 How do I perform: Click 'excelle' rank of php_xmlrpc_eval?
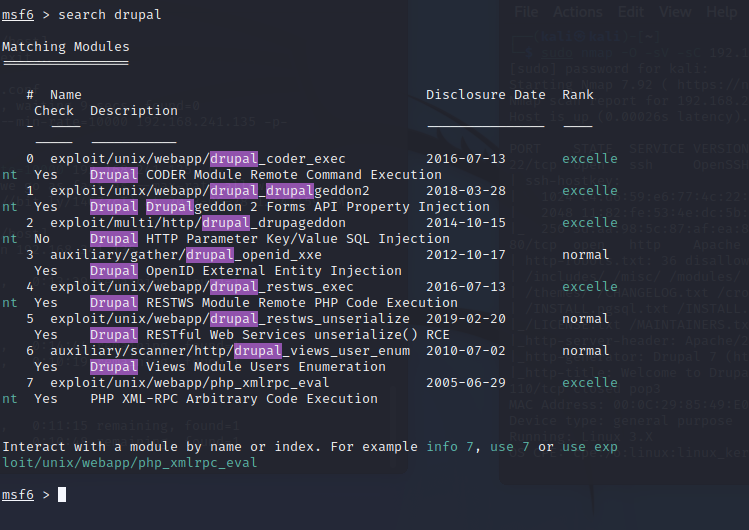pyautogui.click(x=589, y=382)
